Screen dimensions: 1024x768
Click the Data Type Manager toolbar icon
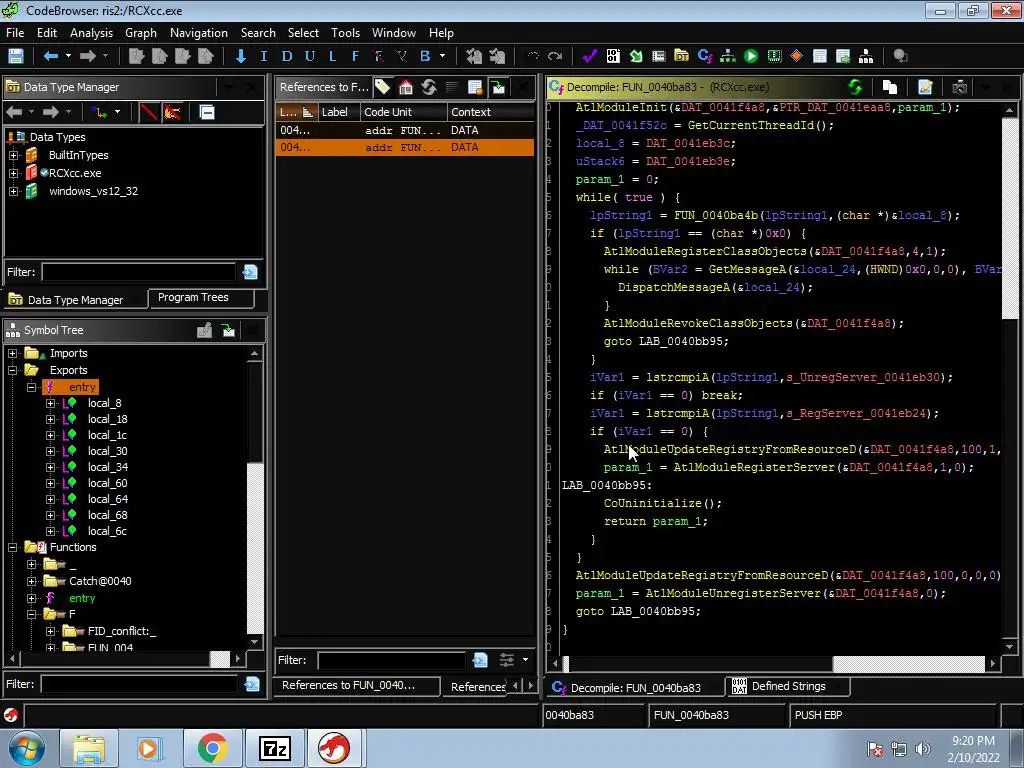[682, 56]
